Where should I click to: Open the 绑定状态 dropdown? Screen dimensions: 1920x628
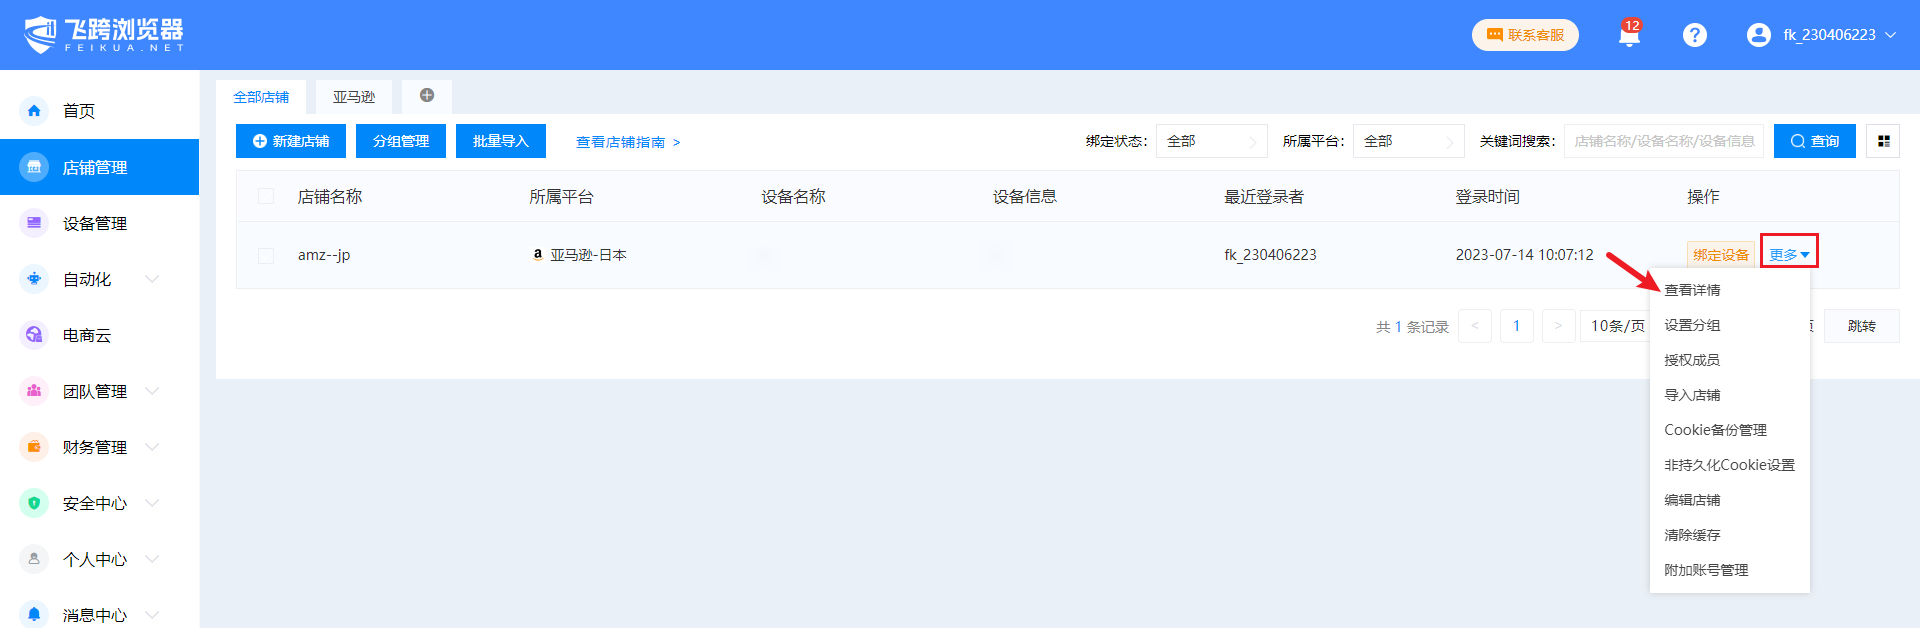pos(1211,141)
